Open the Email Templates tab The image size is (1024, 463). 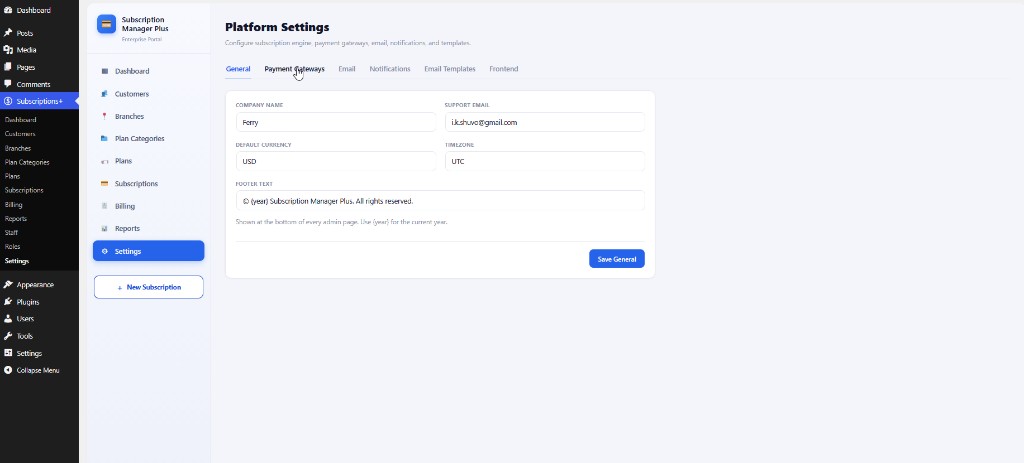(450, 69)
